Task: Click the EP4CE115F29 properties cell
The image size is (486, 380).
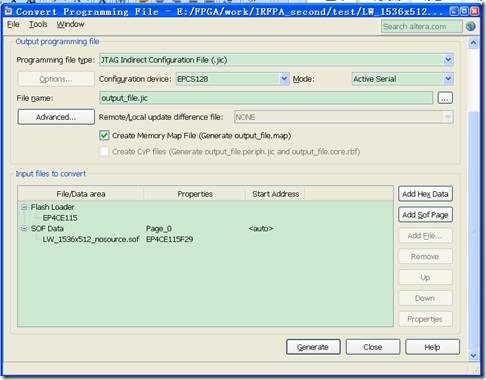Action: 170,239
